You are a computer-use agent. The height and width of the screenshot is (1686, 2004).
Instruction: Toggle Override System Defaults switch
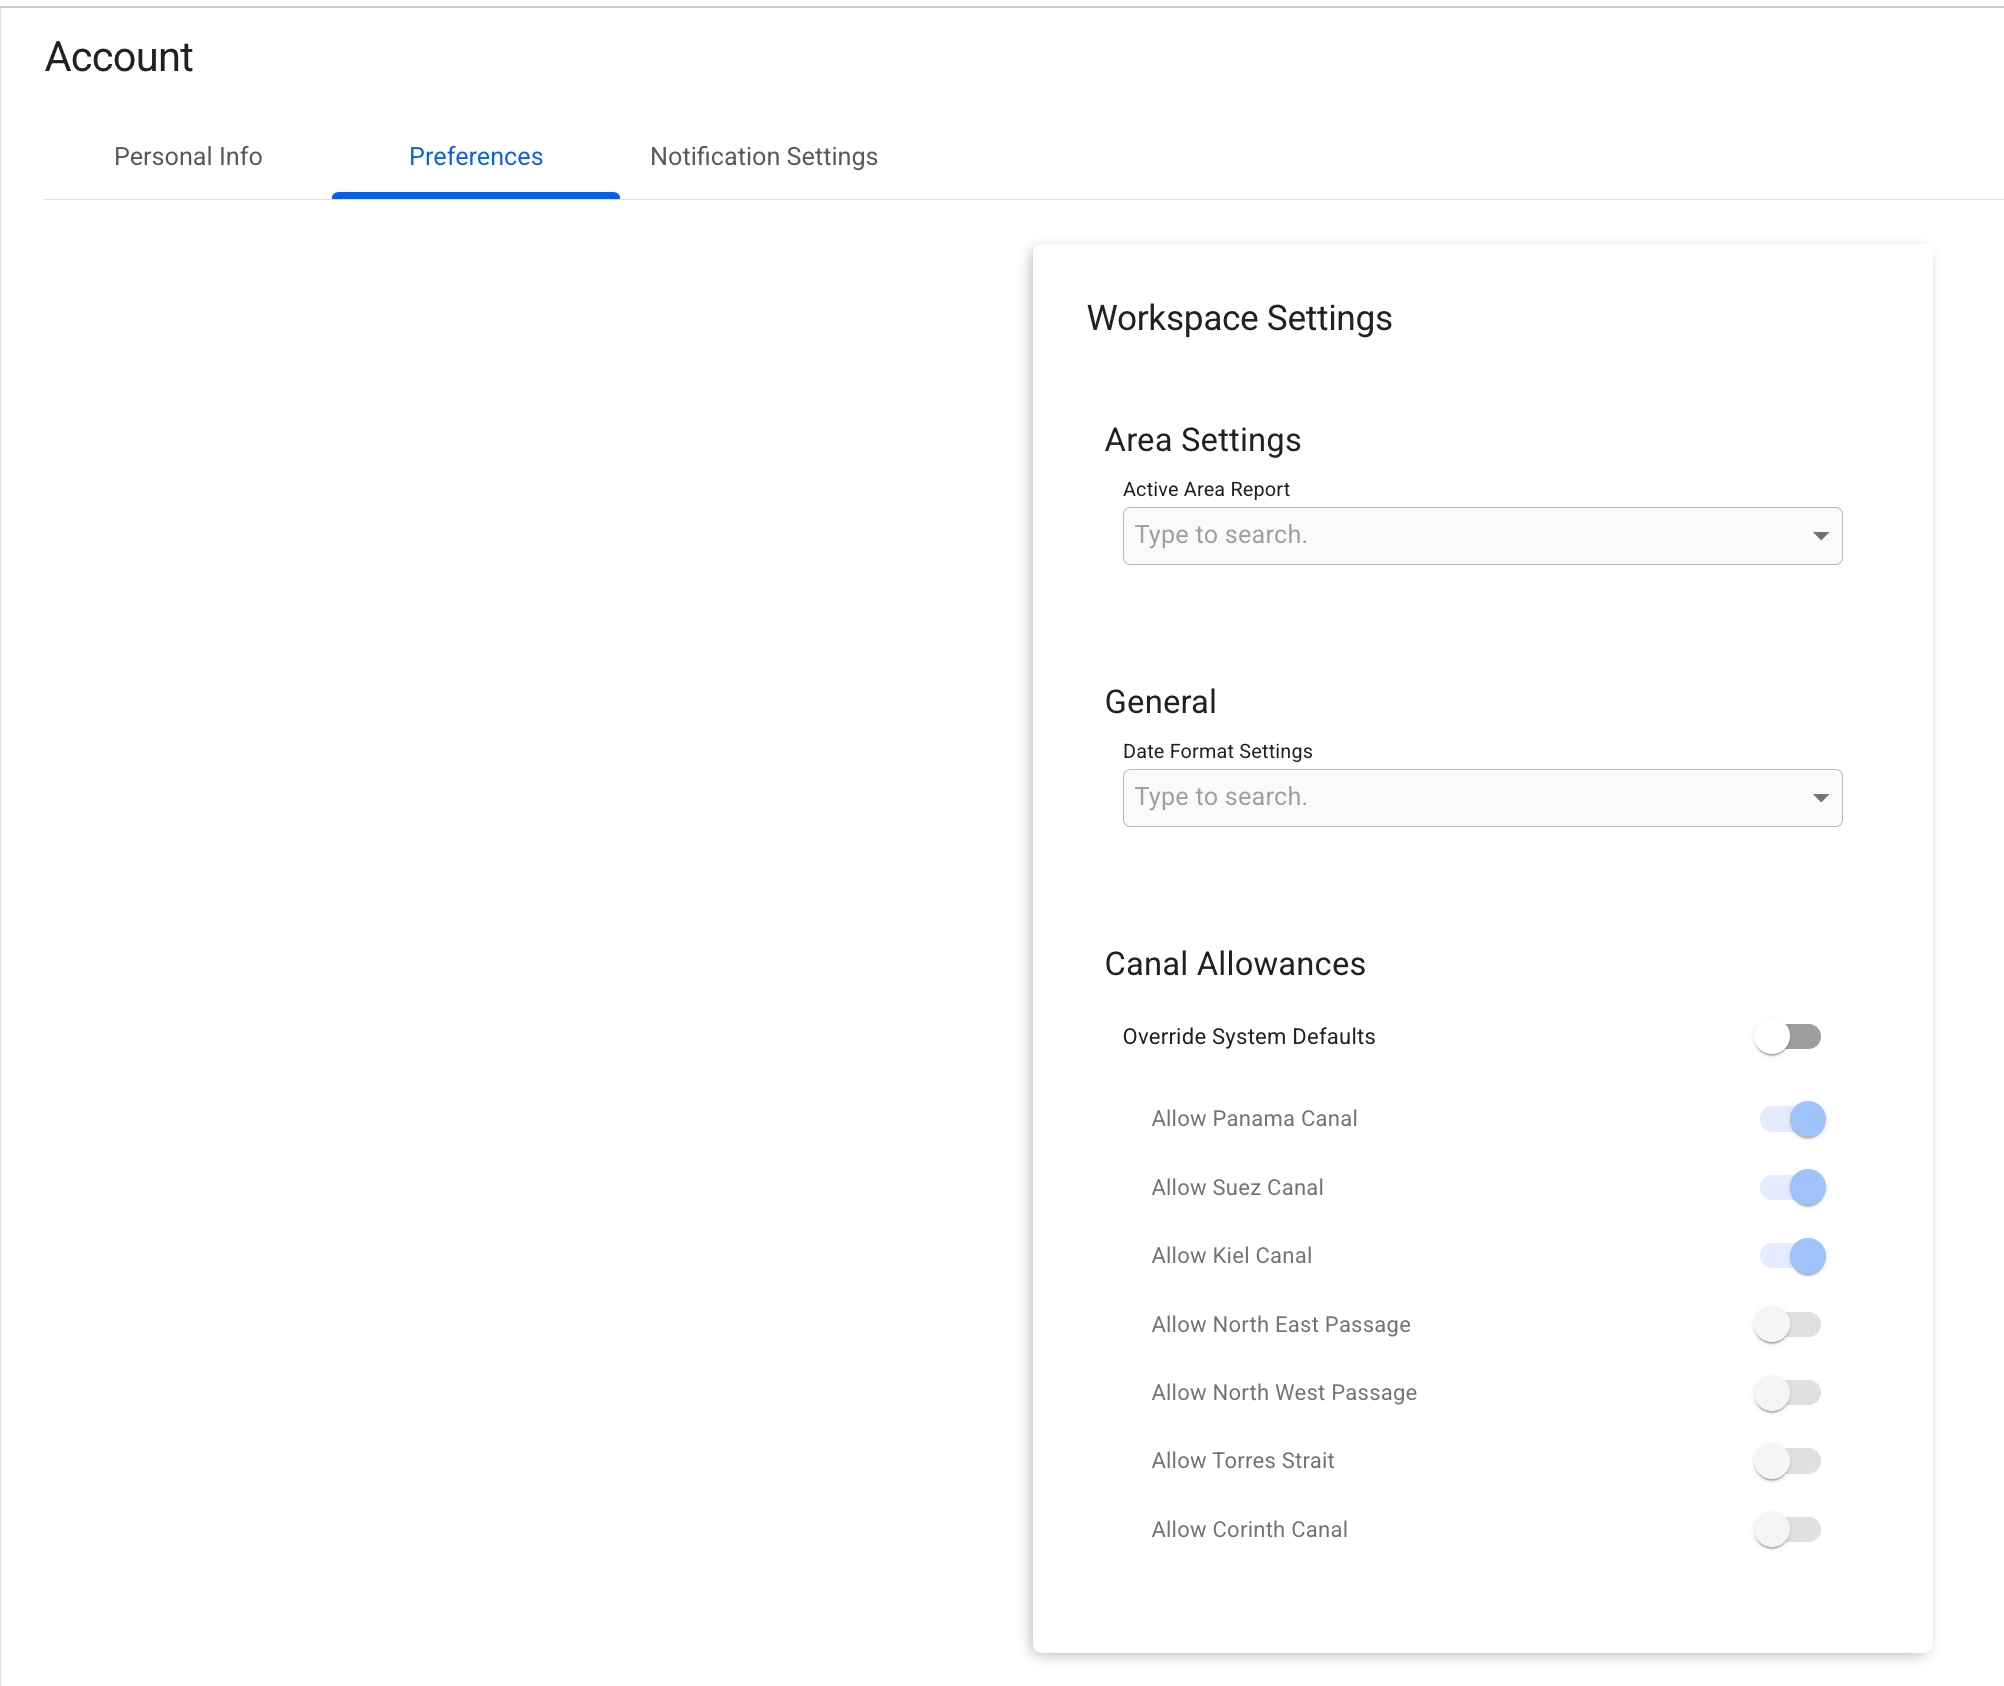[x=1788, y=1037]
